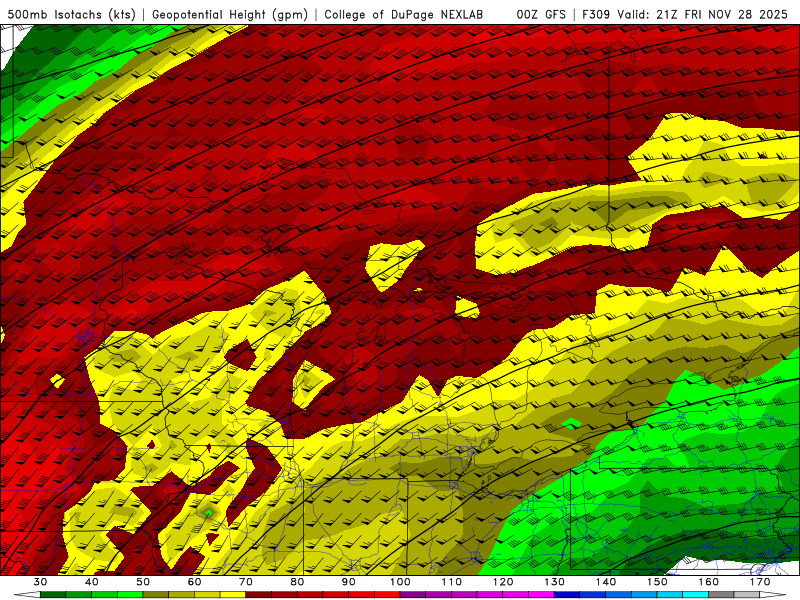Click the '170' label on the color scale
The height and width of the screenshot is (600, 800).
pyautogui.click(x=760, y=582)
